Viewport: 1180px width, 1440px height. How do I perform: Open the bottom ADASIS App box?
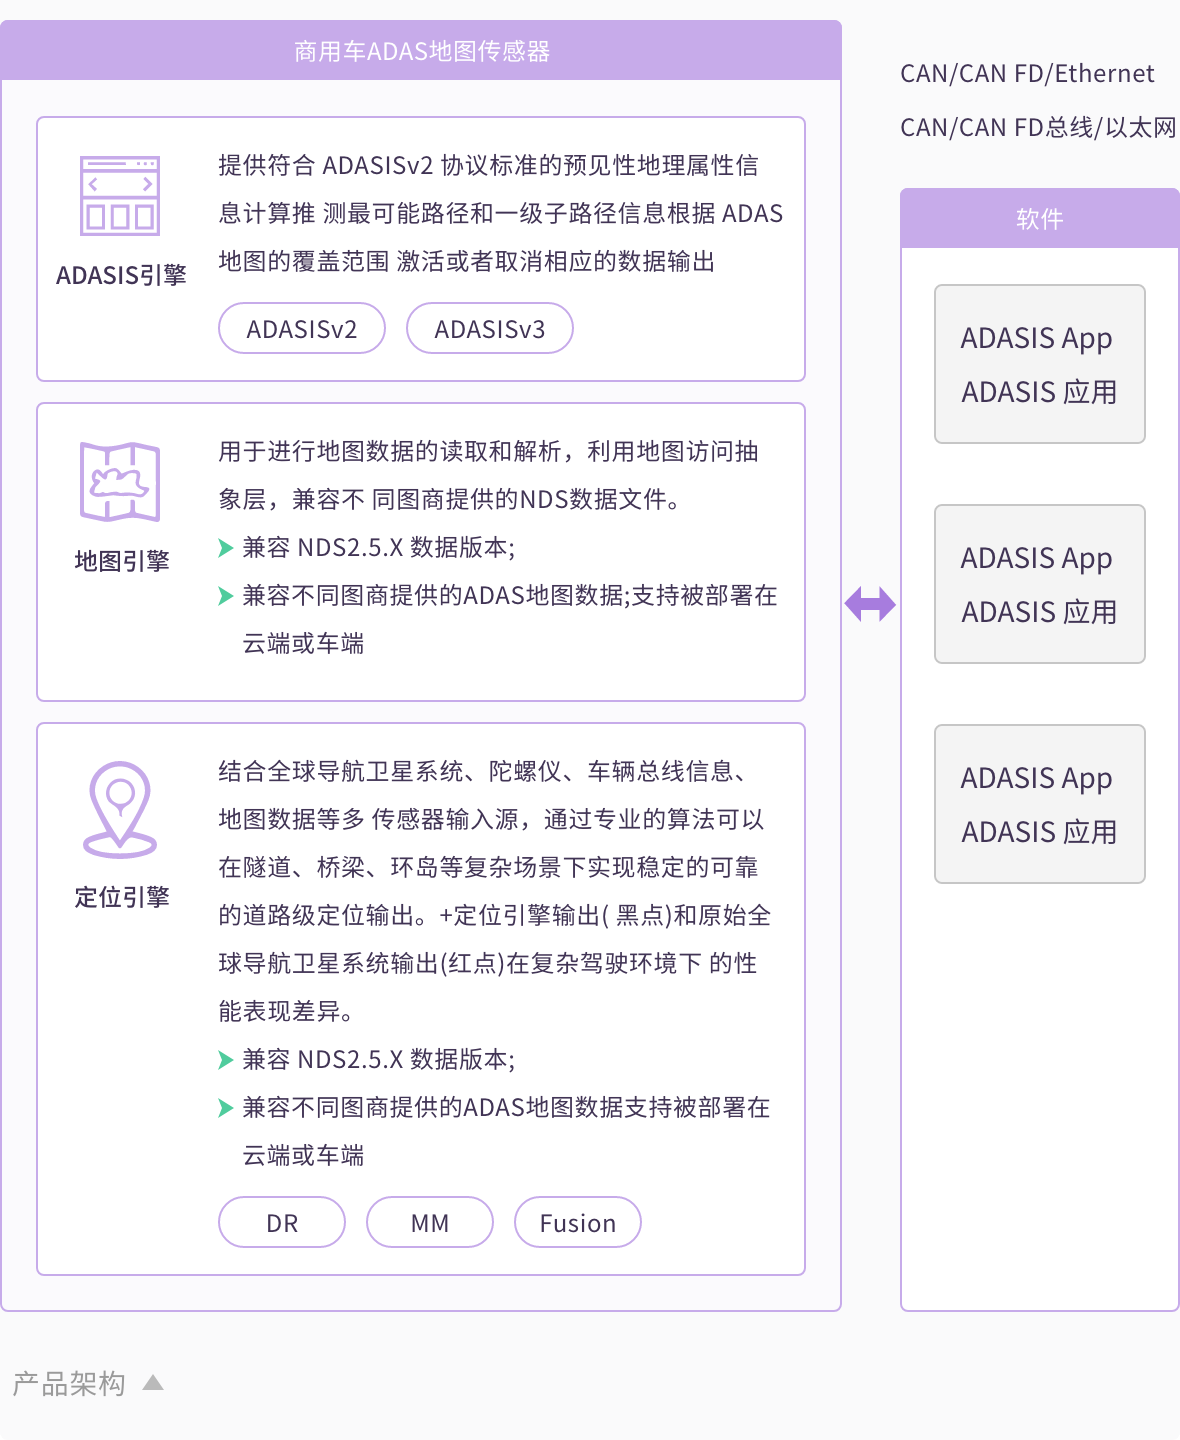(1039, 804)
